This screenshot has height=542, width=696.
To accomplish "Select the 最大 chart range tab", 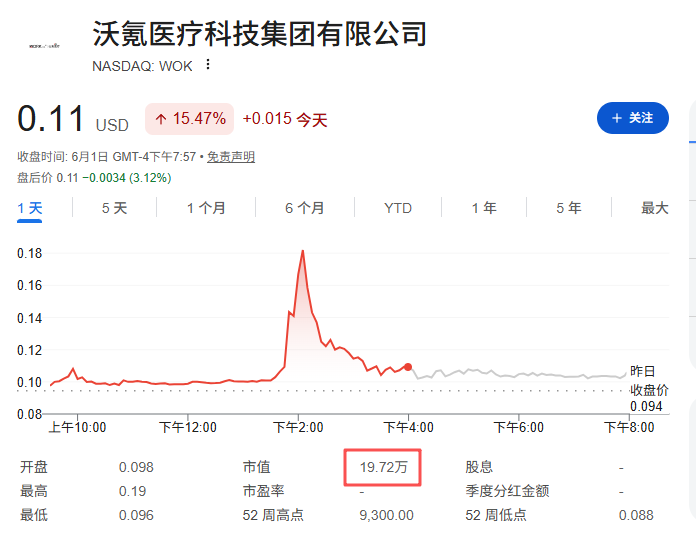I will [655, 208].
